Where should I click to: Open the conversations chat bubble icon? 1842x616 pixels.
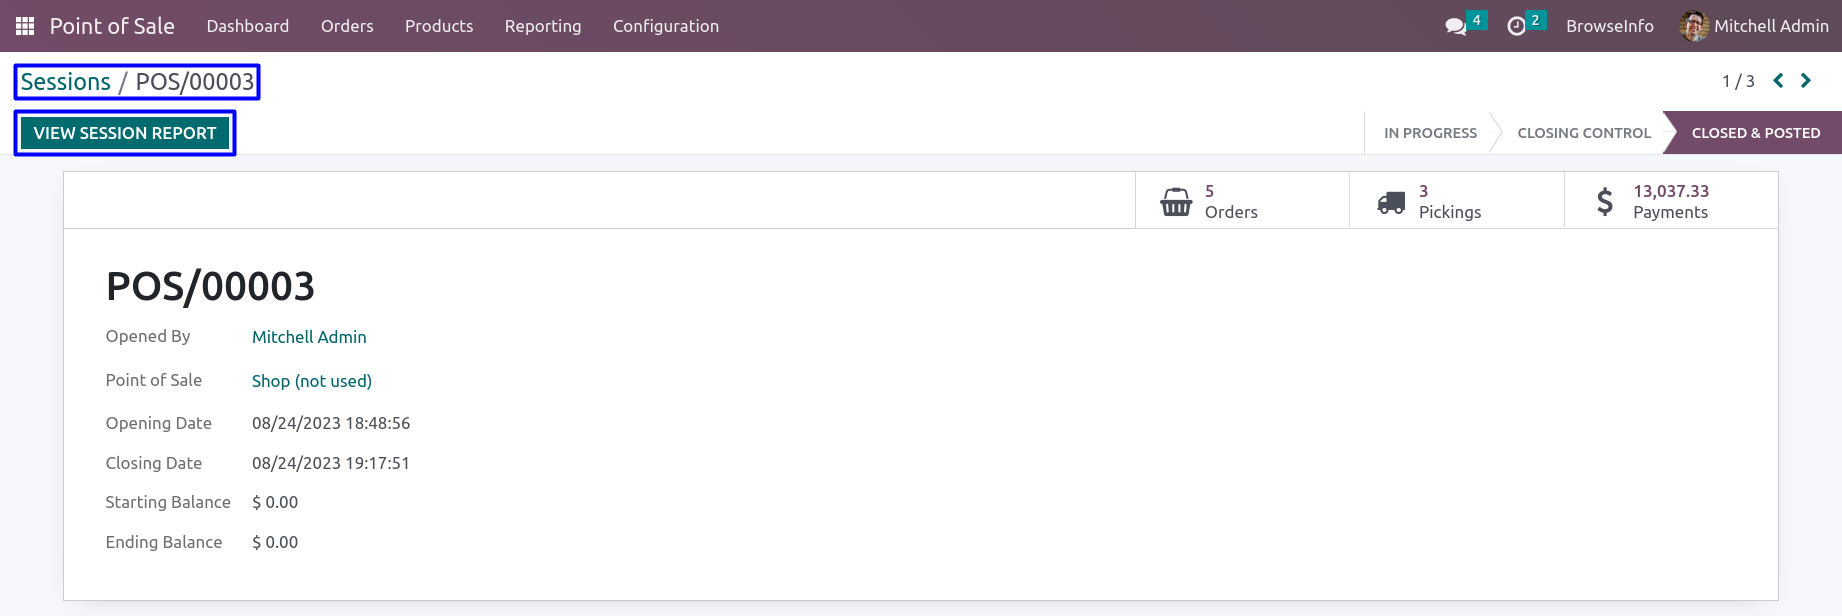tap(1456, 26)
